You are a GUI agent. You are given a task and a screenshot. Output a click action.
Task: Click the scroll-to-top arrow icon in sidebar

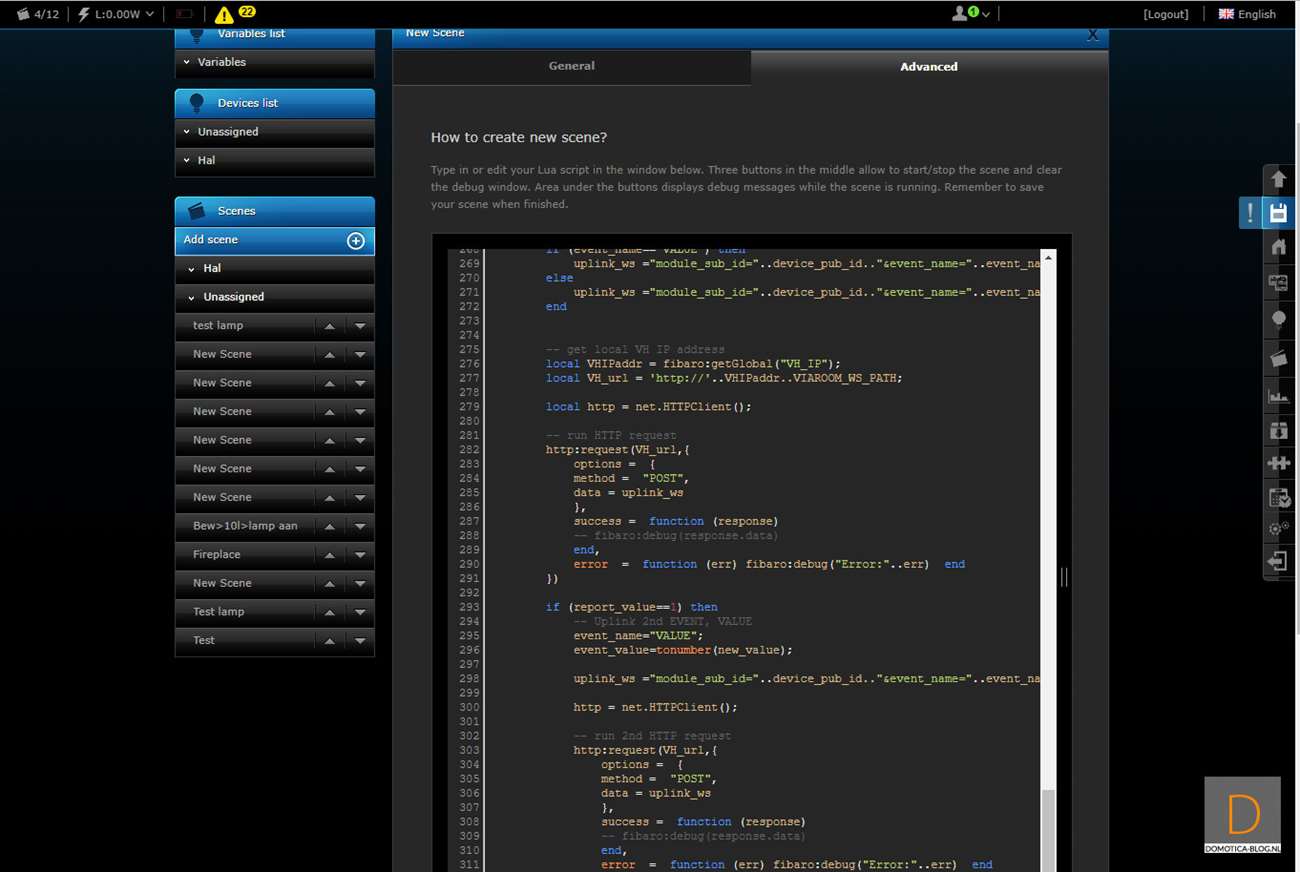(x=1278, y=180)
